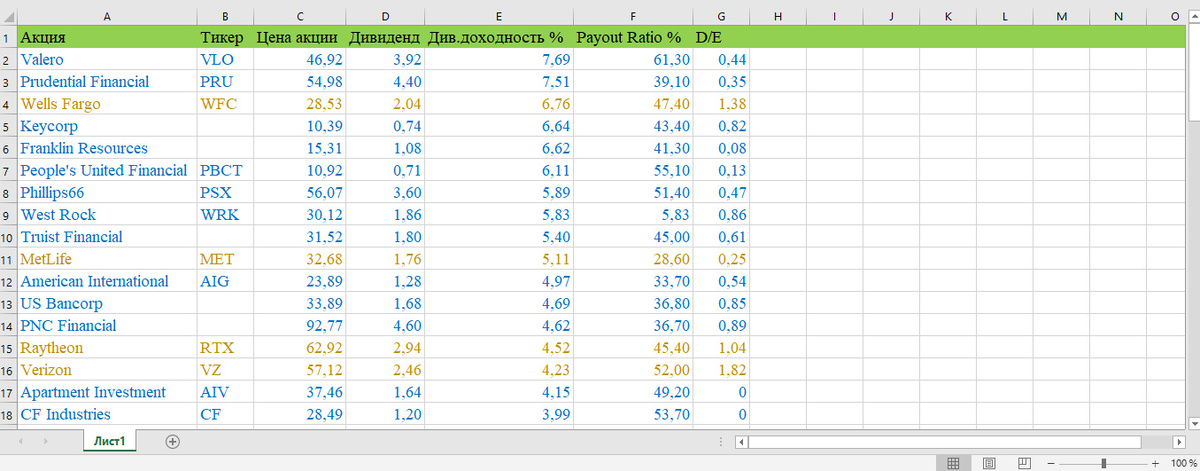Image resolution: width=1200 pixels, height=471 pixels.
Task: Select the 'People's United Financial' cell
Action: pyautogui.click(x=107, y=170)
